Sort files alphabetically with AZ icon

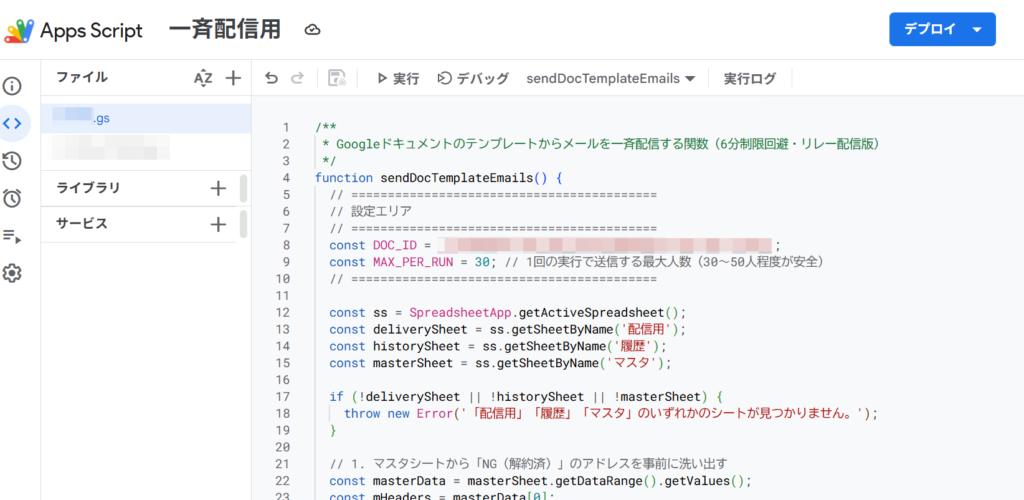[x=203, y=78]
